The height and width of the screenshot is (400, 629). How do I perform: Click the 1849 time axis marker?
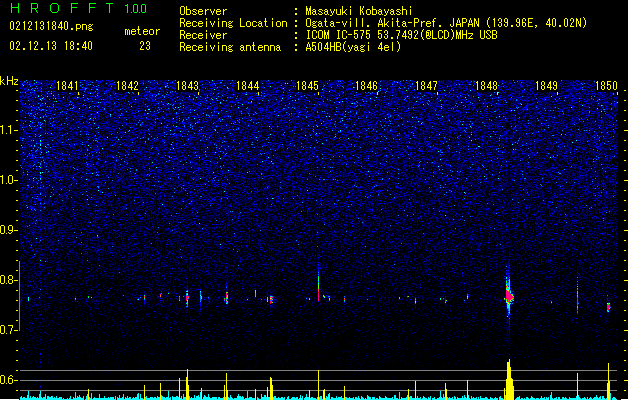click(x=546, y=85)
